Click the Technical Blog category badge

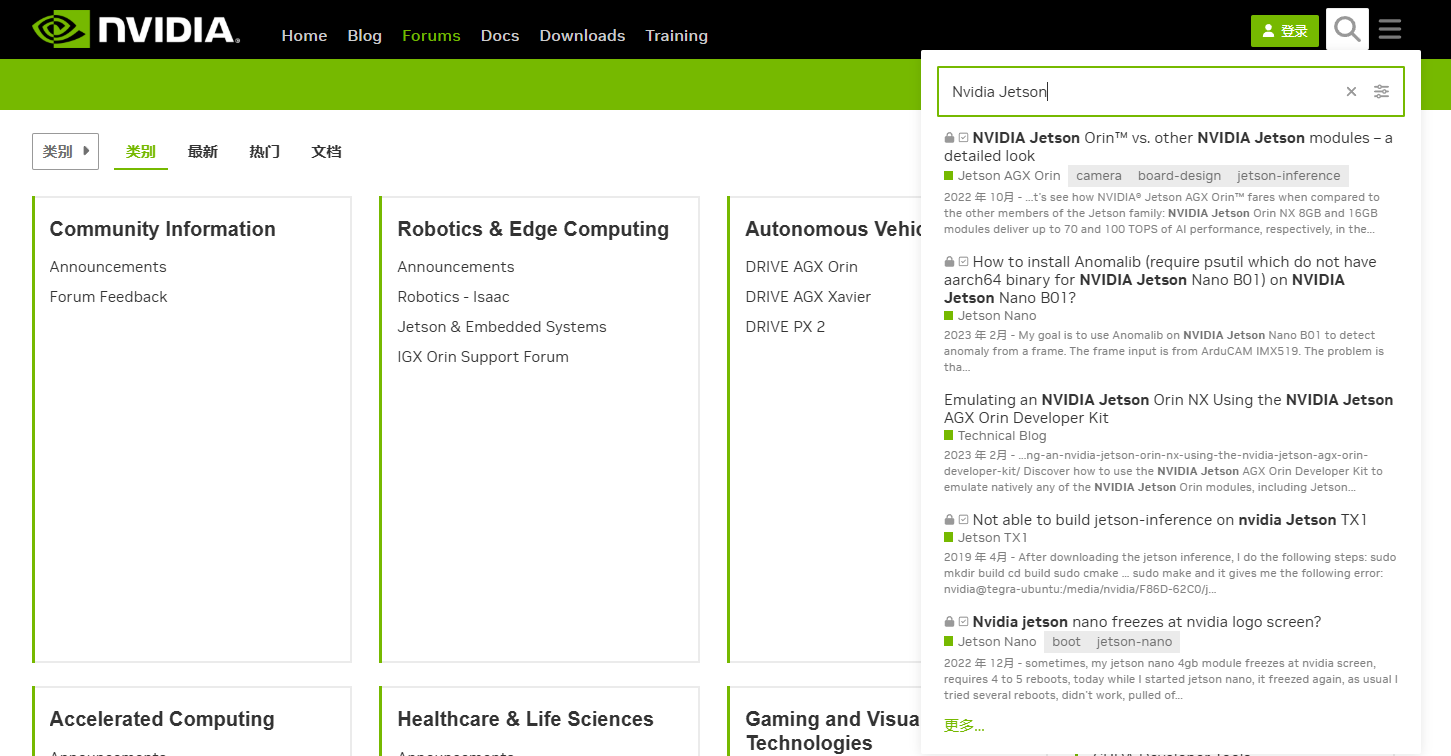pos(995,436)
